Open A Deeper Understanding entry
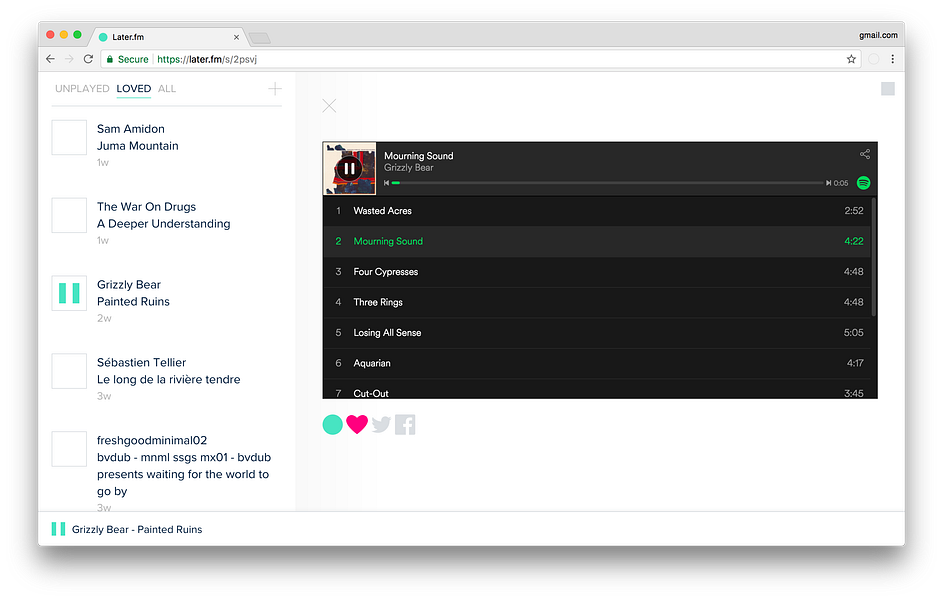The height and width of the screenshot is (600, 943). coord(164,215)
